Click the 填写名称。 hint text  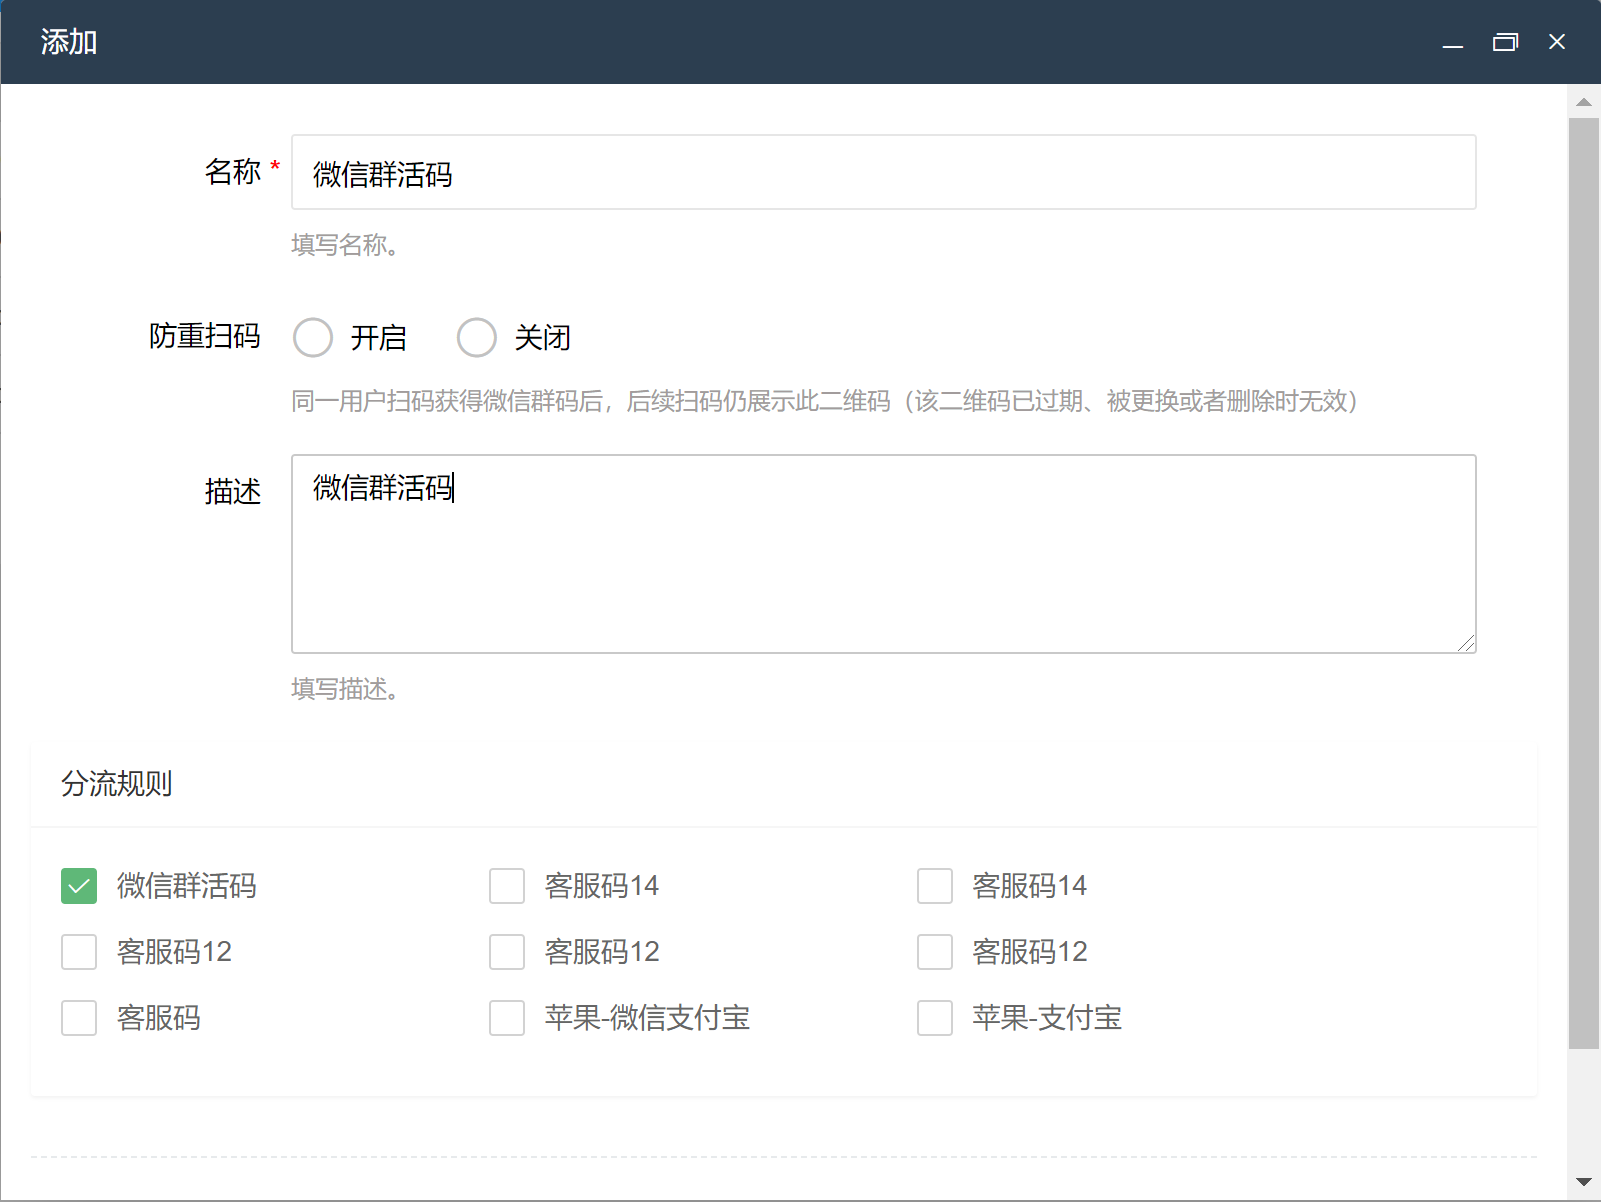tap(346, 245)
